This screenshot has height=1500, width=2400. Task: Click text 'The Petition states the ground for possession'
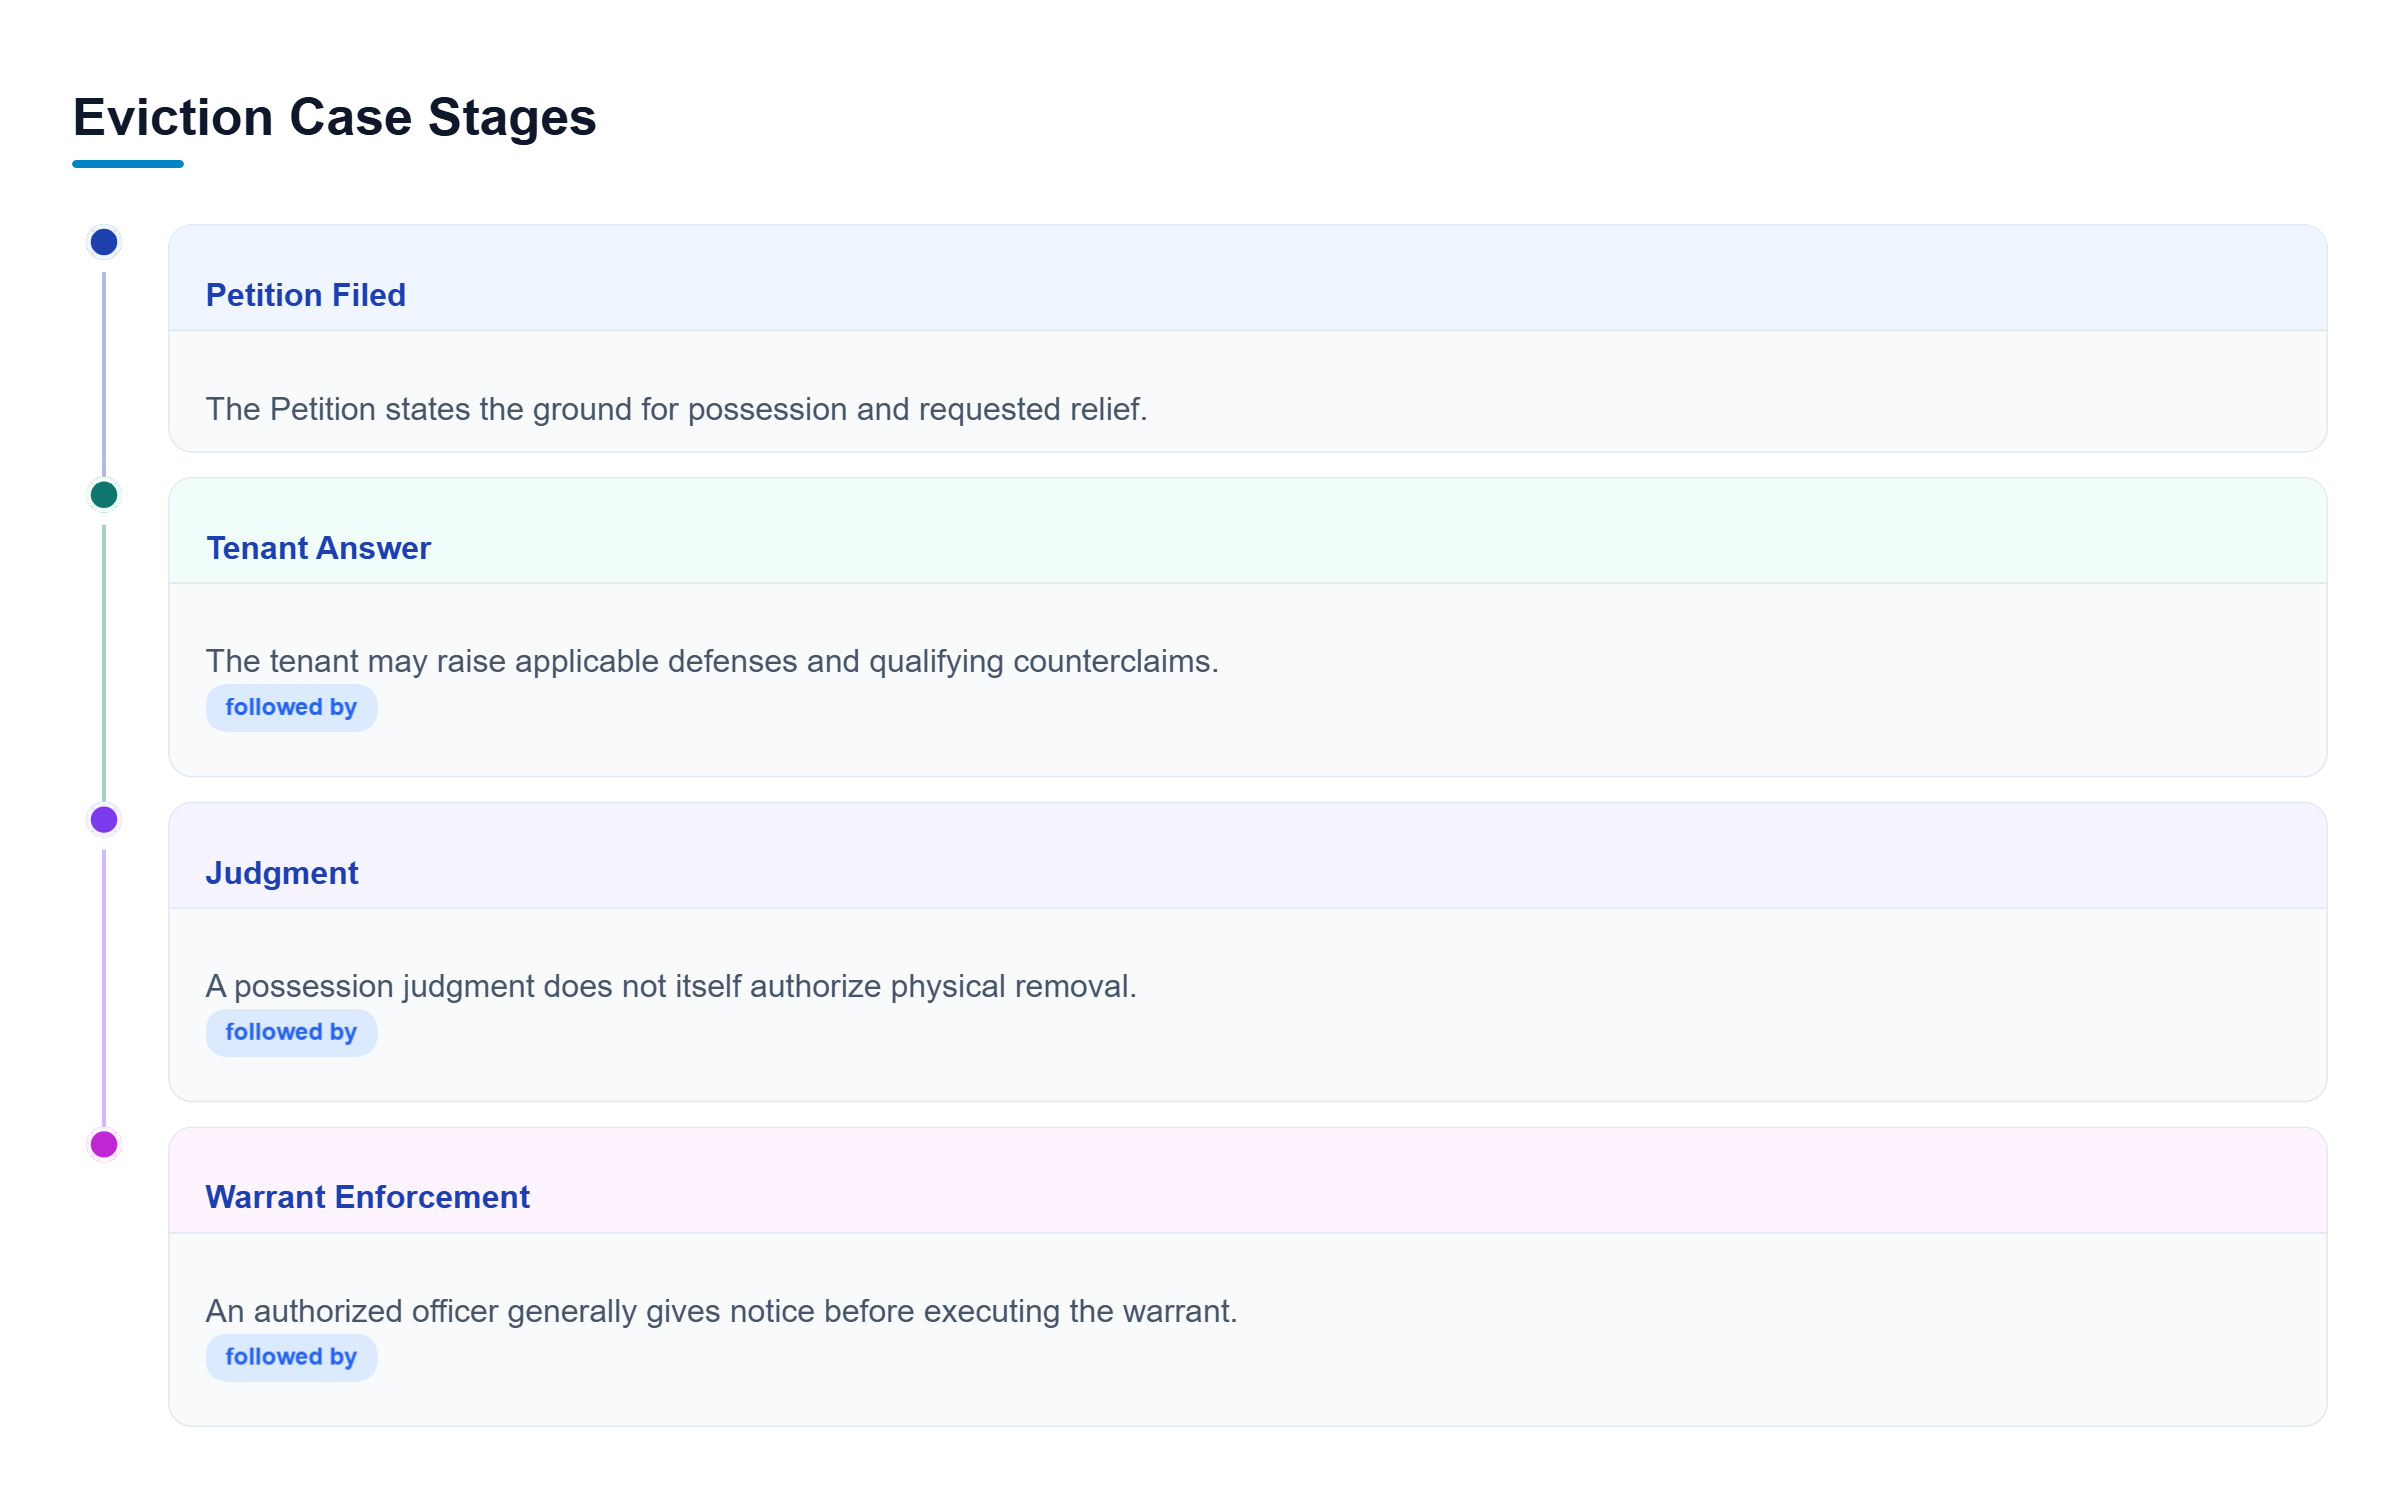point(527,410)
